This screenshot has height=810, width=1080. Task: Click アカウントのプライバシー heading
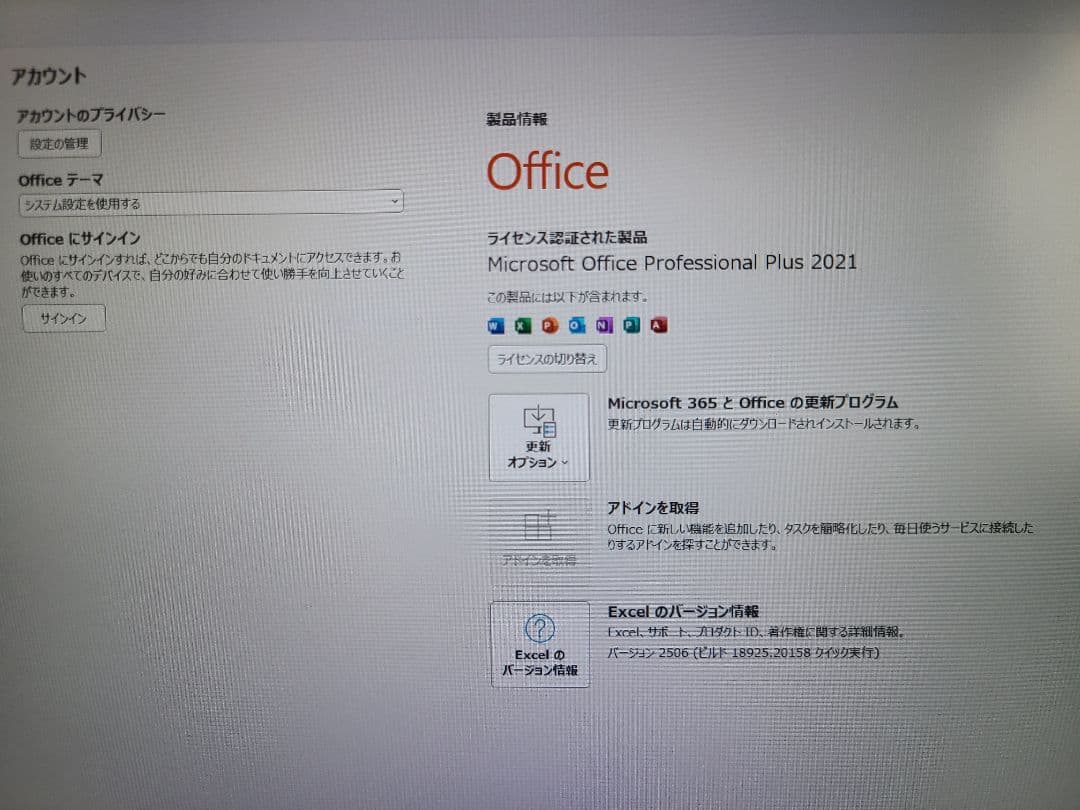tap(91, 114)
